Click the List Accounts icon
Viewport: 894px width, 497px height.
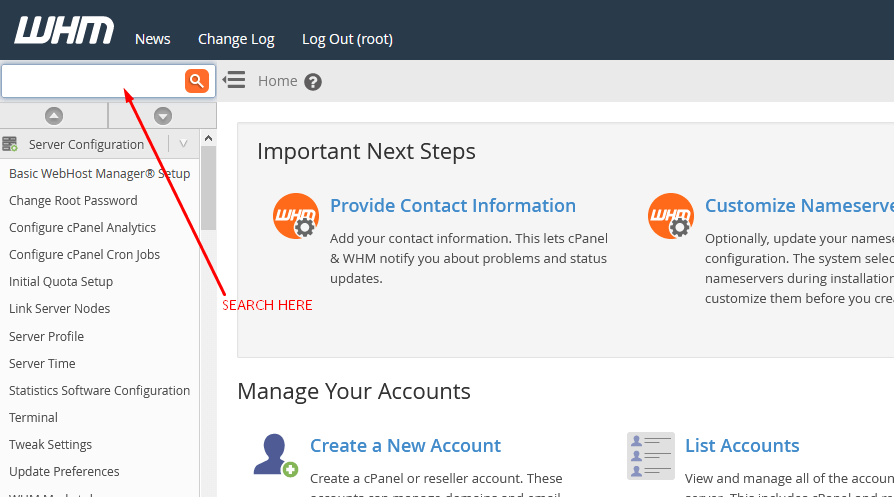coord(651,455)
